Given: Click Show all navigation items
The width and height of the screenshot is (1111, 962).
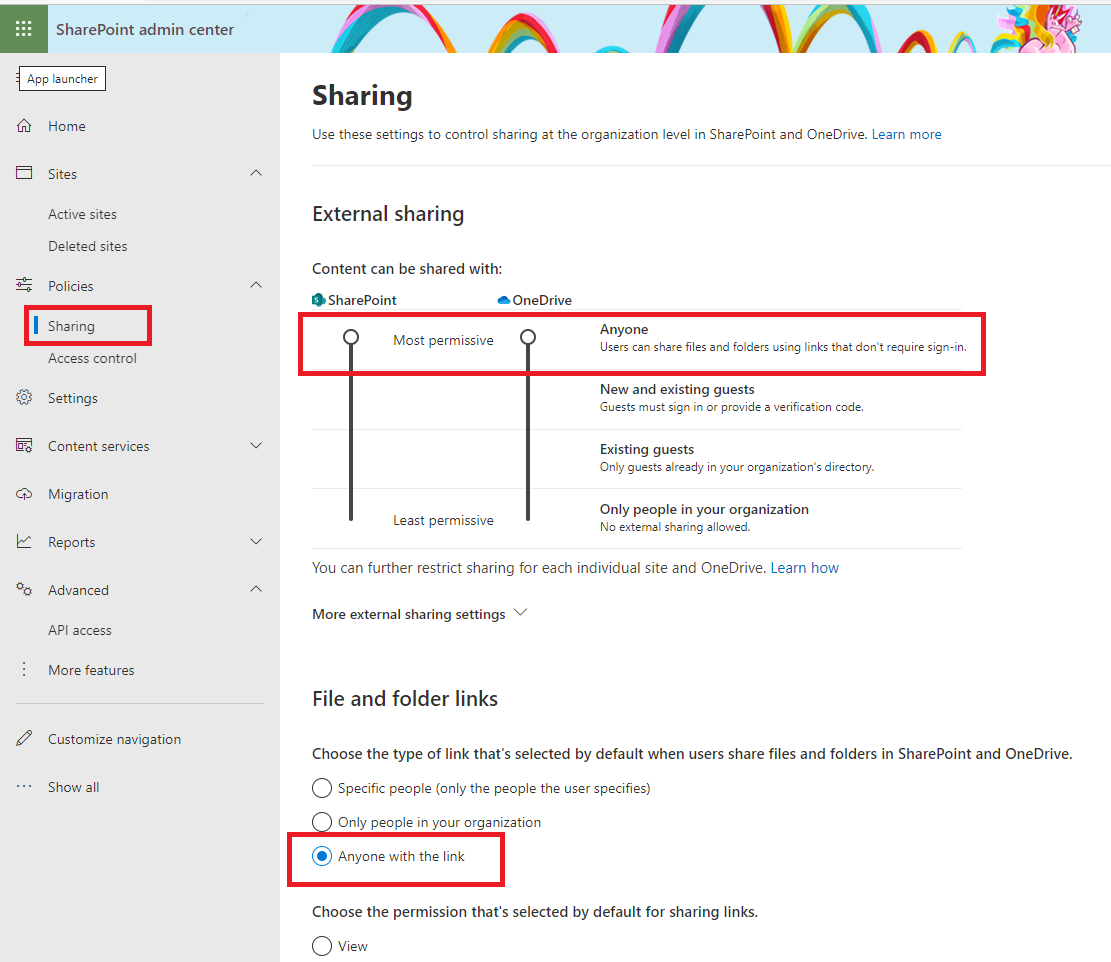Looking at the screenshot, I should pyautogui.click(x=74, y=787).
